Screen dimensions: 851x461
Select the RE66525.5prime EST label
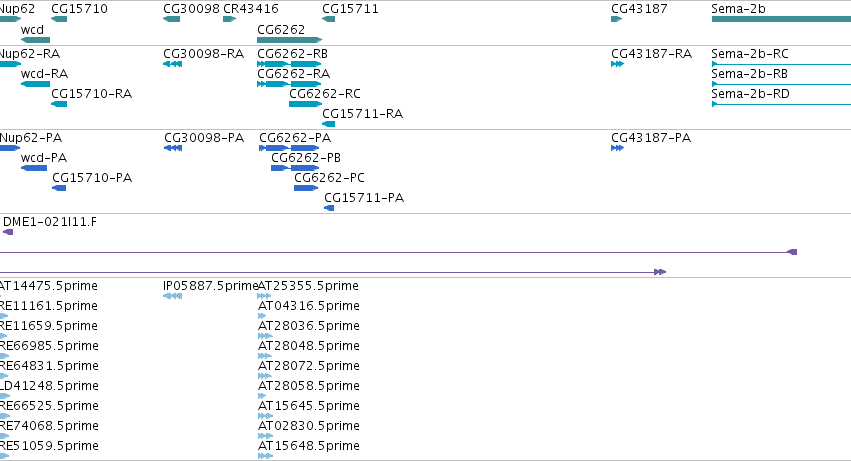point(49,407)
